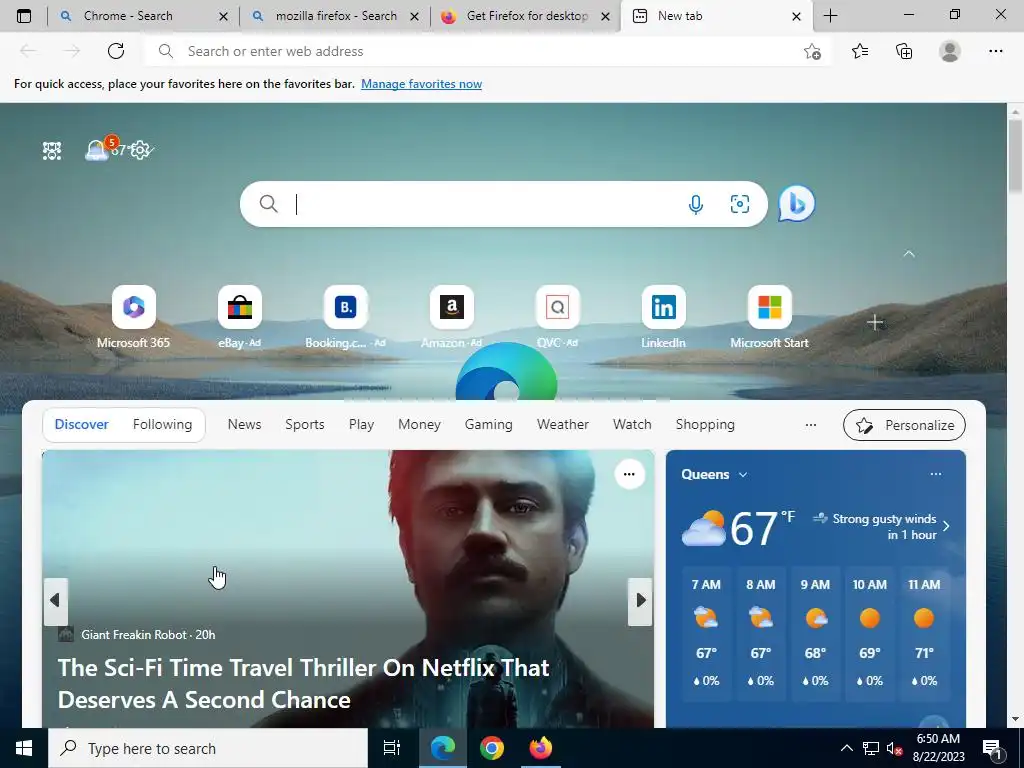Select the Following feed tab

(x=163, y=424)
